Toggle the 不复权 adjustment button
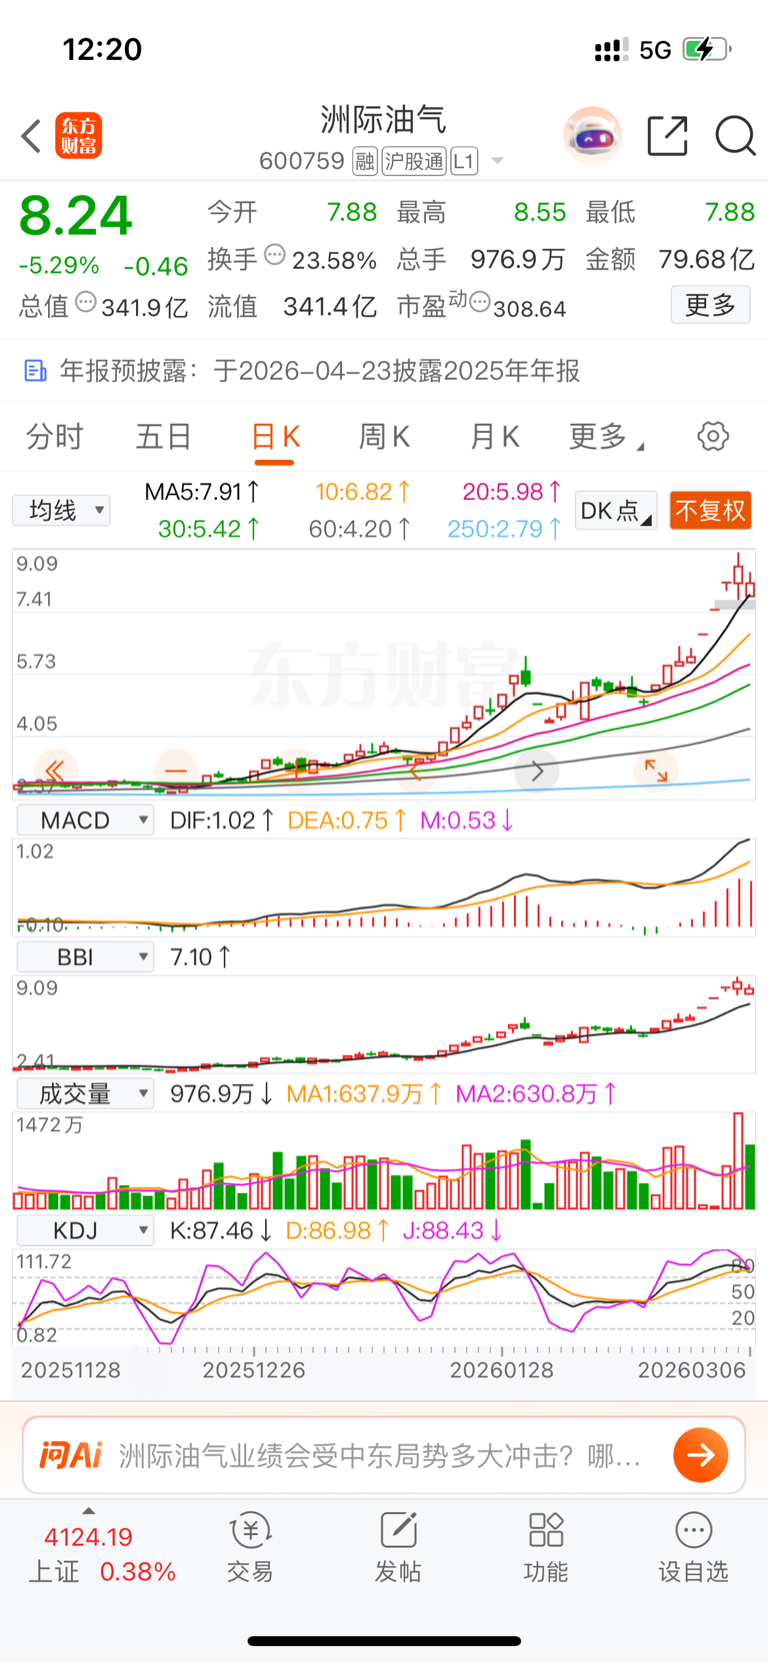Viewport: 768px width, 1663px height. point(710,511)
